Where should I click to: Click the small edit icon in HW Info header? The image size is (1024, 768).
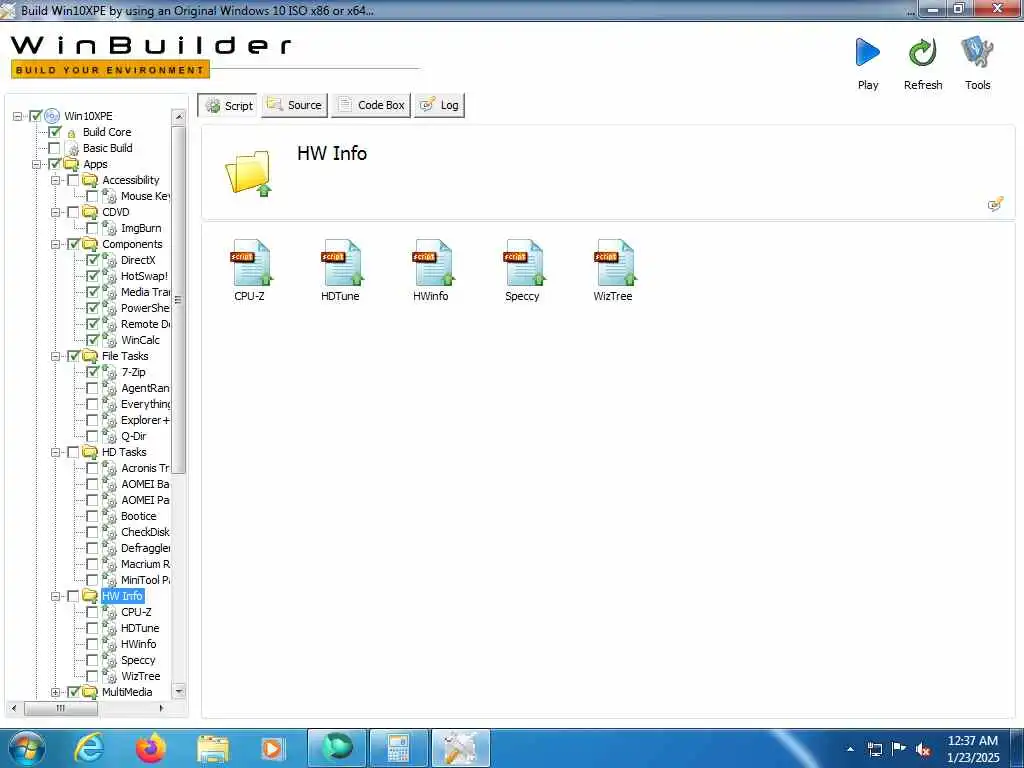pos(995,204)
